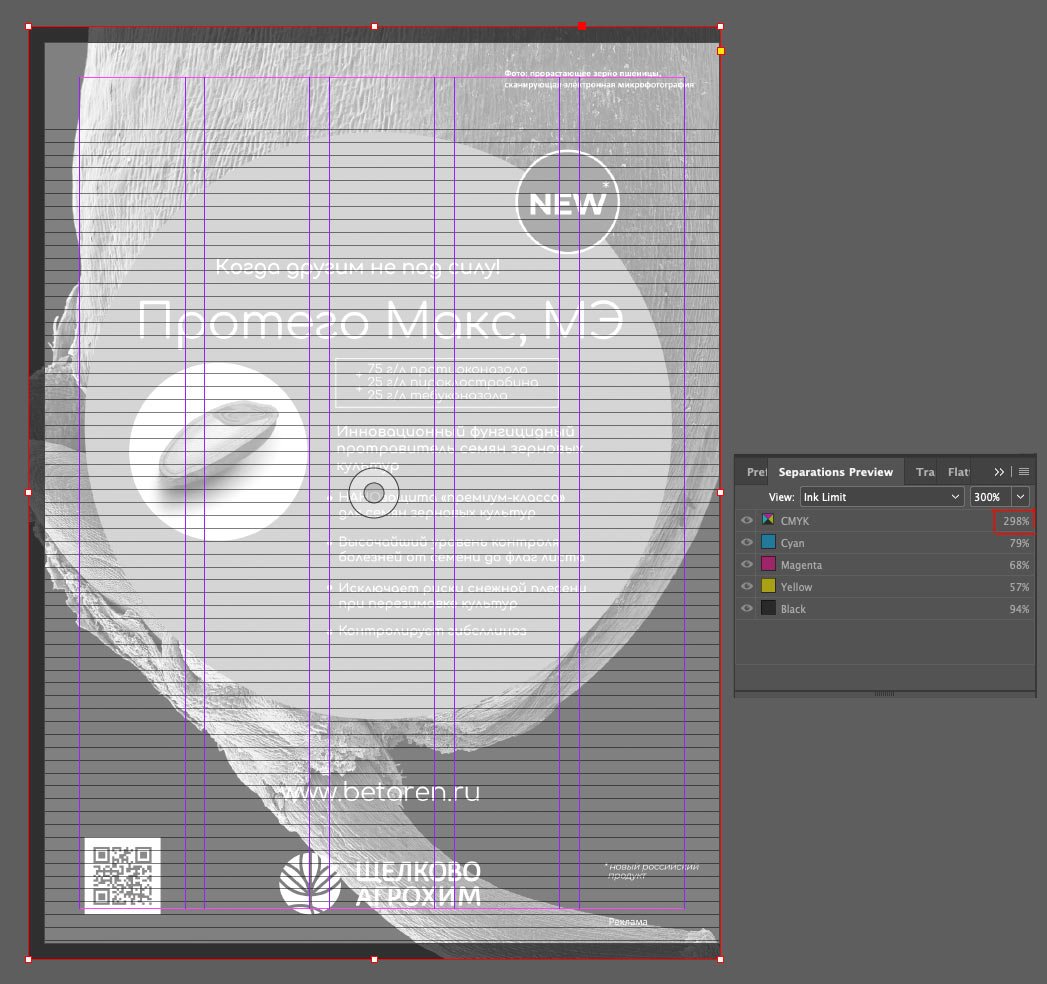Click the 79% Cyan value
Image resolution: width=1047 pixels, height=984 pixels.
point(1019,543)
